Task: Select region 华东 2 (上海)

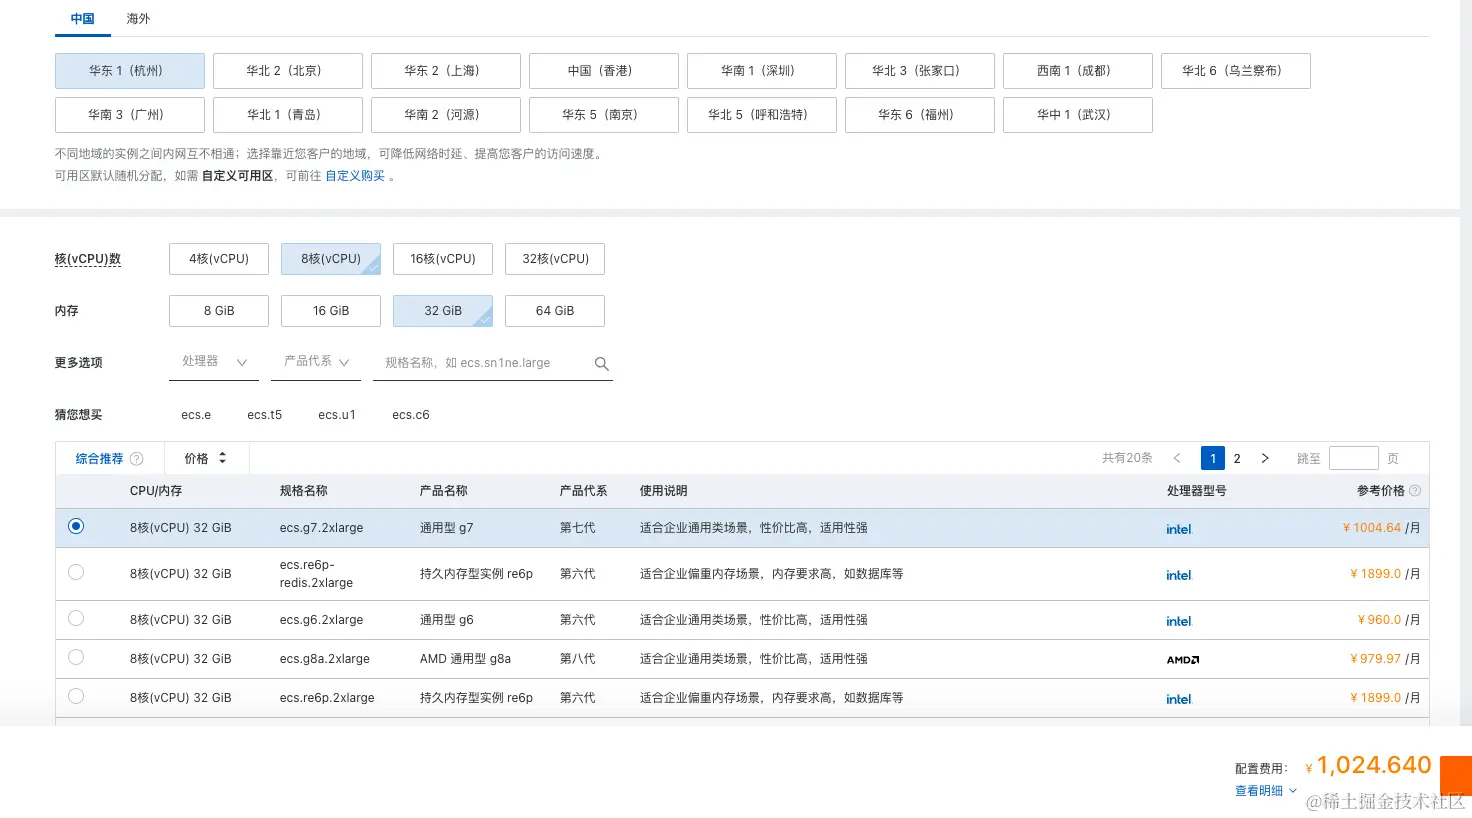Action: click(x=446, y=71)
